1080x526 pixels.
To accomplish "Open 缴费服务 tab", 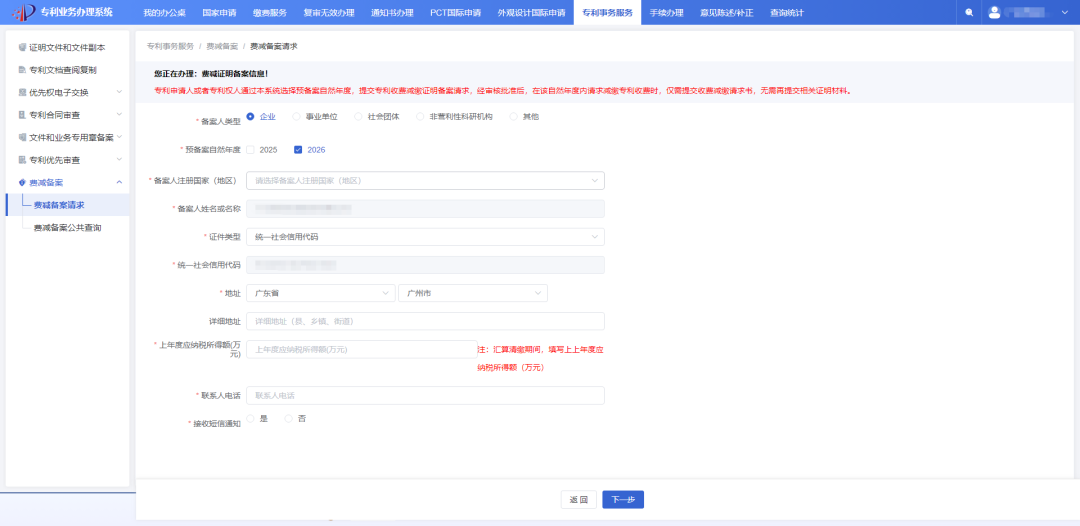I will [x=270, y=12].
